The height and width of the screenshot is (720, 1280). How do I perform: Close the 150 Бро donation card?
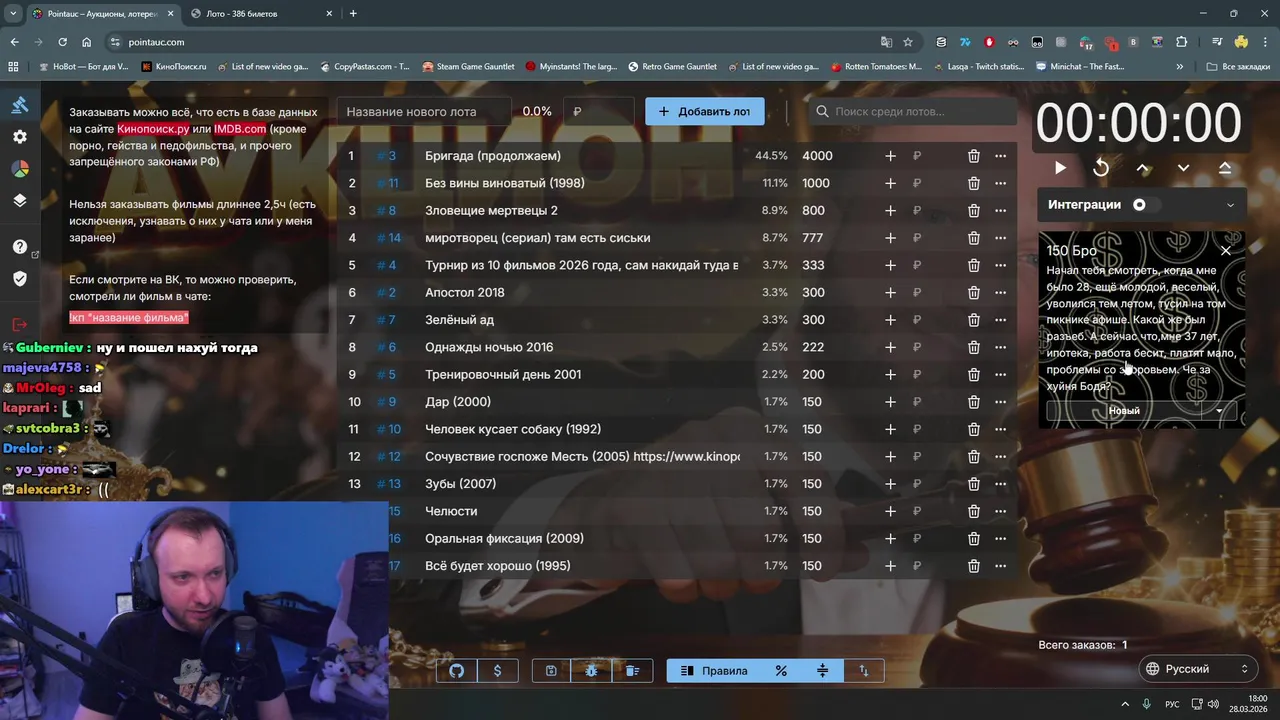(x=1226, y=250)
